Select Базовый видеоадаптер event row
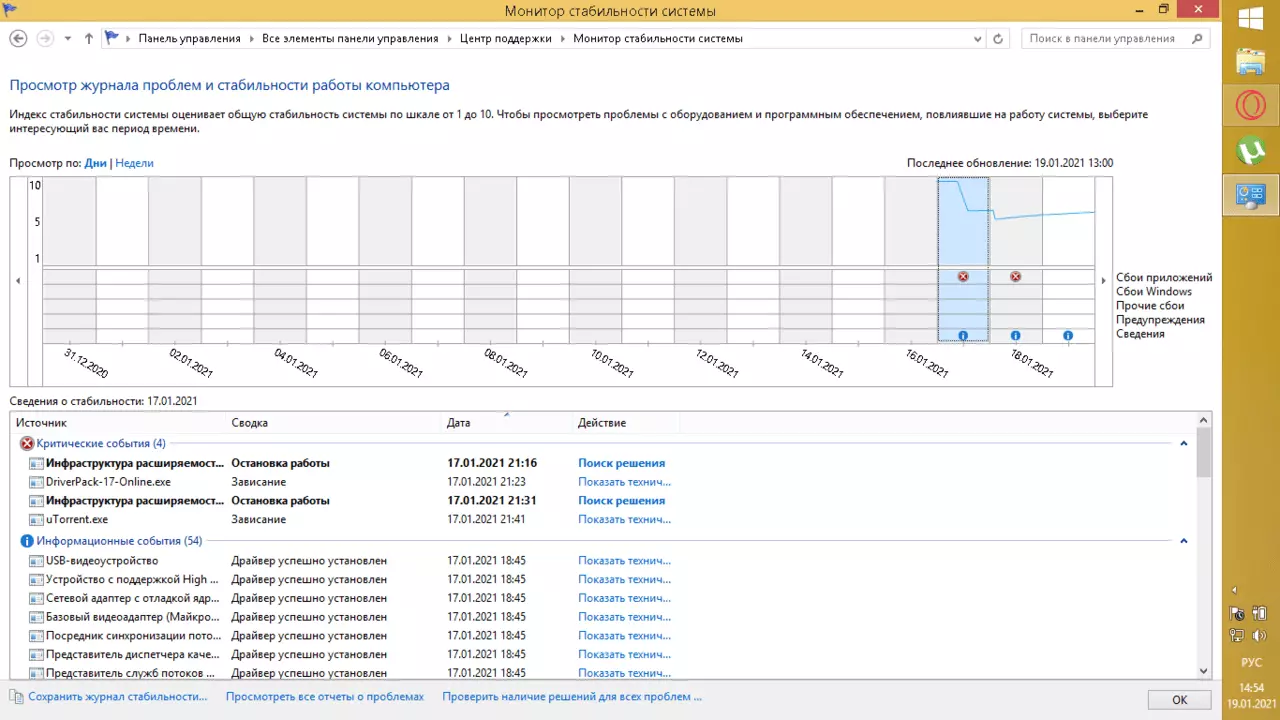This screenshot has width=1280, height=720. (603, 617)
